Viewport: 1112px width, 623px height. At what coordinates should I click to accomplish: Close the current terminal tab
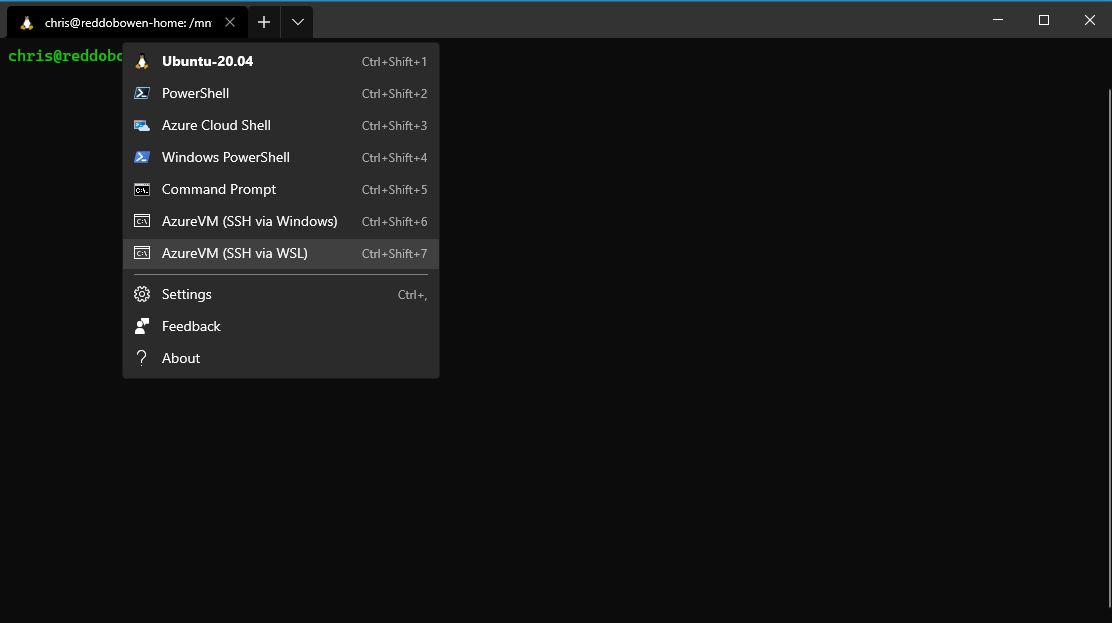[x=229, y=20]
